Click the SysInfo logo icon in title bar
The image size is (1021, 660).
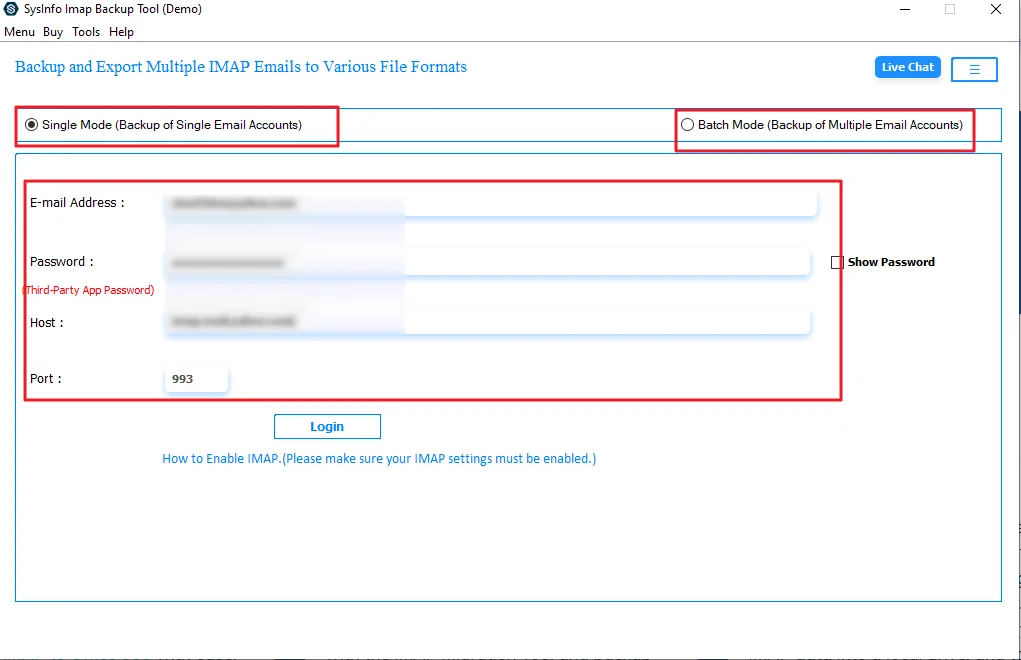tap(12, 9)
